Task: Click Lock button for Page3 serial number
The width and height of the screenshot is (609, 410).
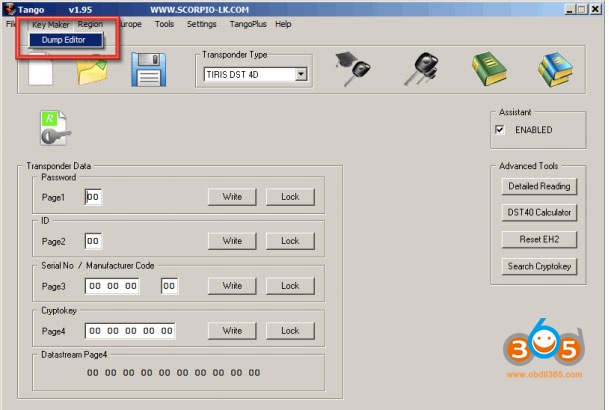Action: pyautogui.click(x=290, y=286)
